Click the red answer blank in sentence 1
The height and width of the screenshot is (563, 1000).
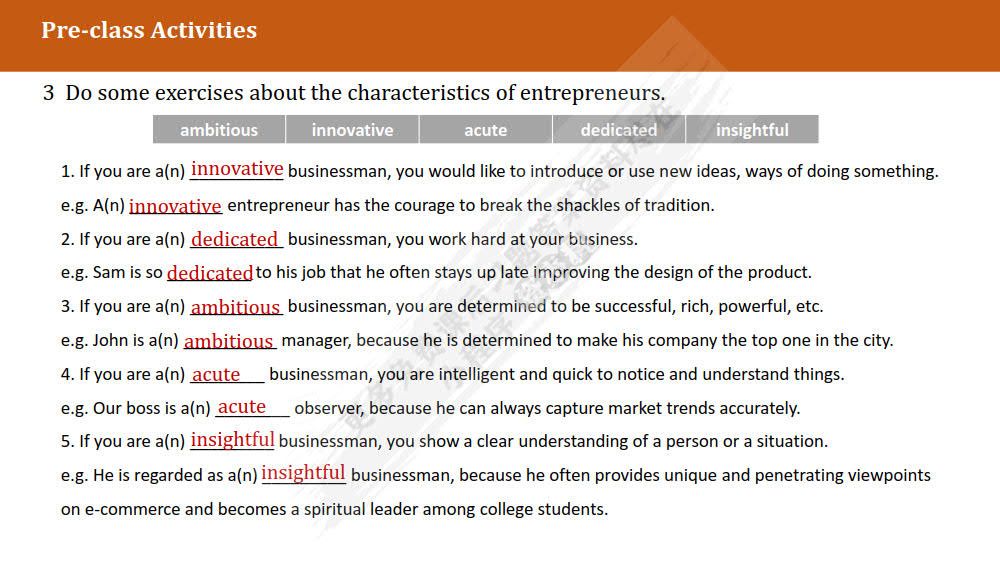coord(237,169)
